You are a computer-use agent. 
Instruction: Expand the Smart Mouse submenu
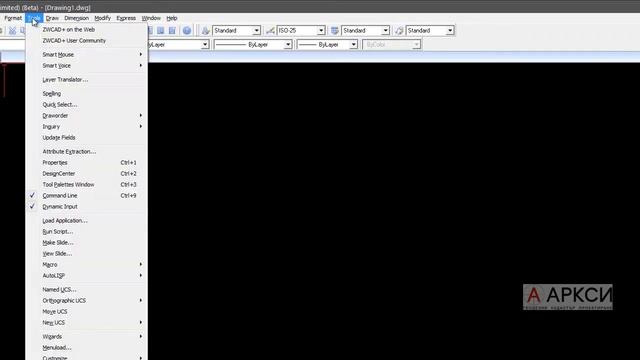point(87,54)
